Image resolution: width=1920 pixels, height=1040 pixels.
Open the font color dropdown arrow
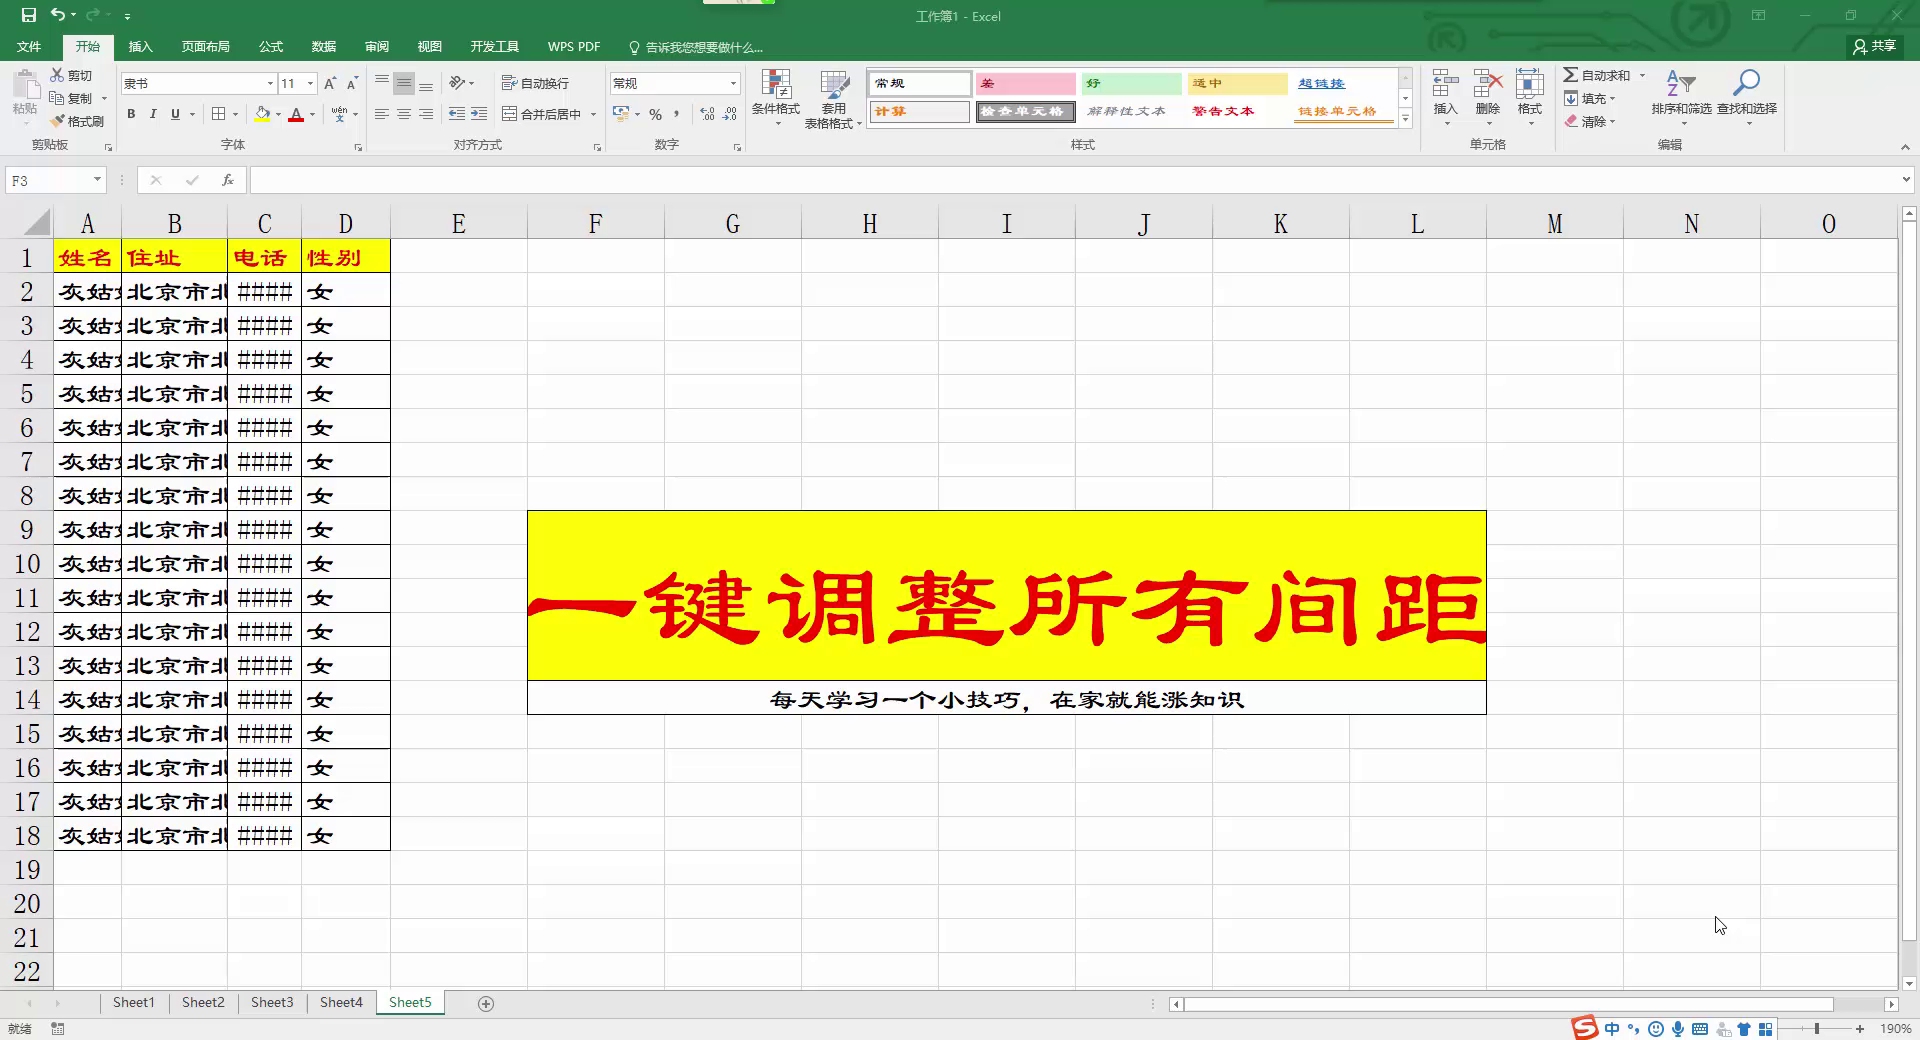pyautogui.click(x=312, y=114)
